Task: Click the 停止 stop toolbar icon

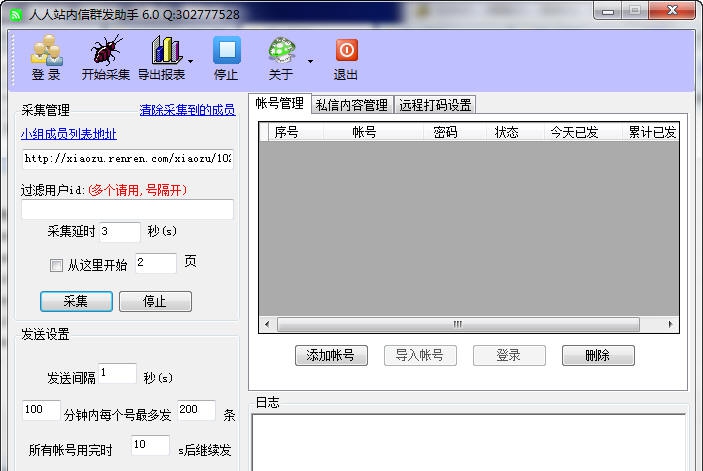Action: tap(226, 57)
